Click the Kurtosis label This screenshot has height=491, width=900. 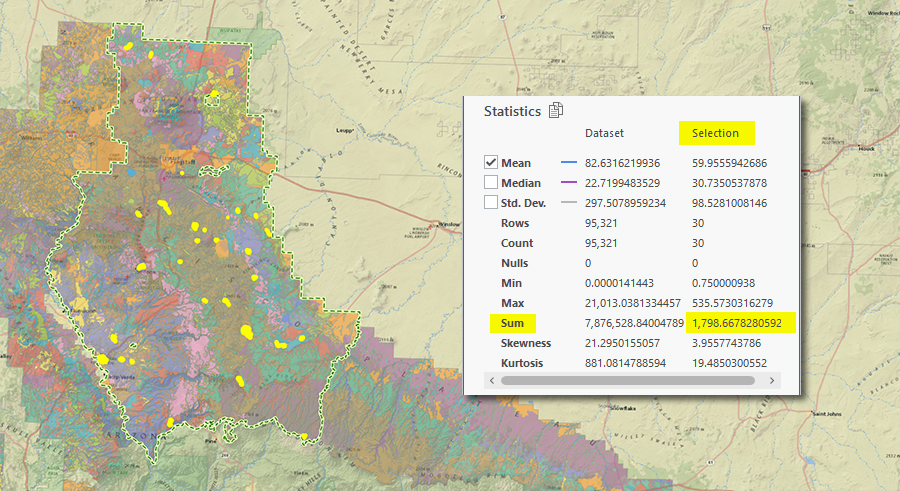point(521,363)
